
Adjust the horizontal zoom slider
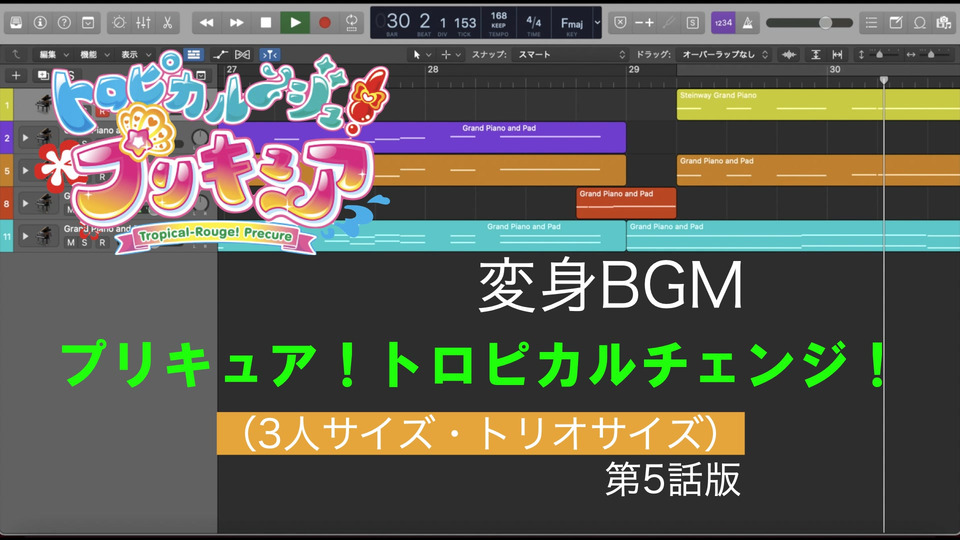pyautogui.click(x=931, y=54)
